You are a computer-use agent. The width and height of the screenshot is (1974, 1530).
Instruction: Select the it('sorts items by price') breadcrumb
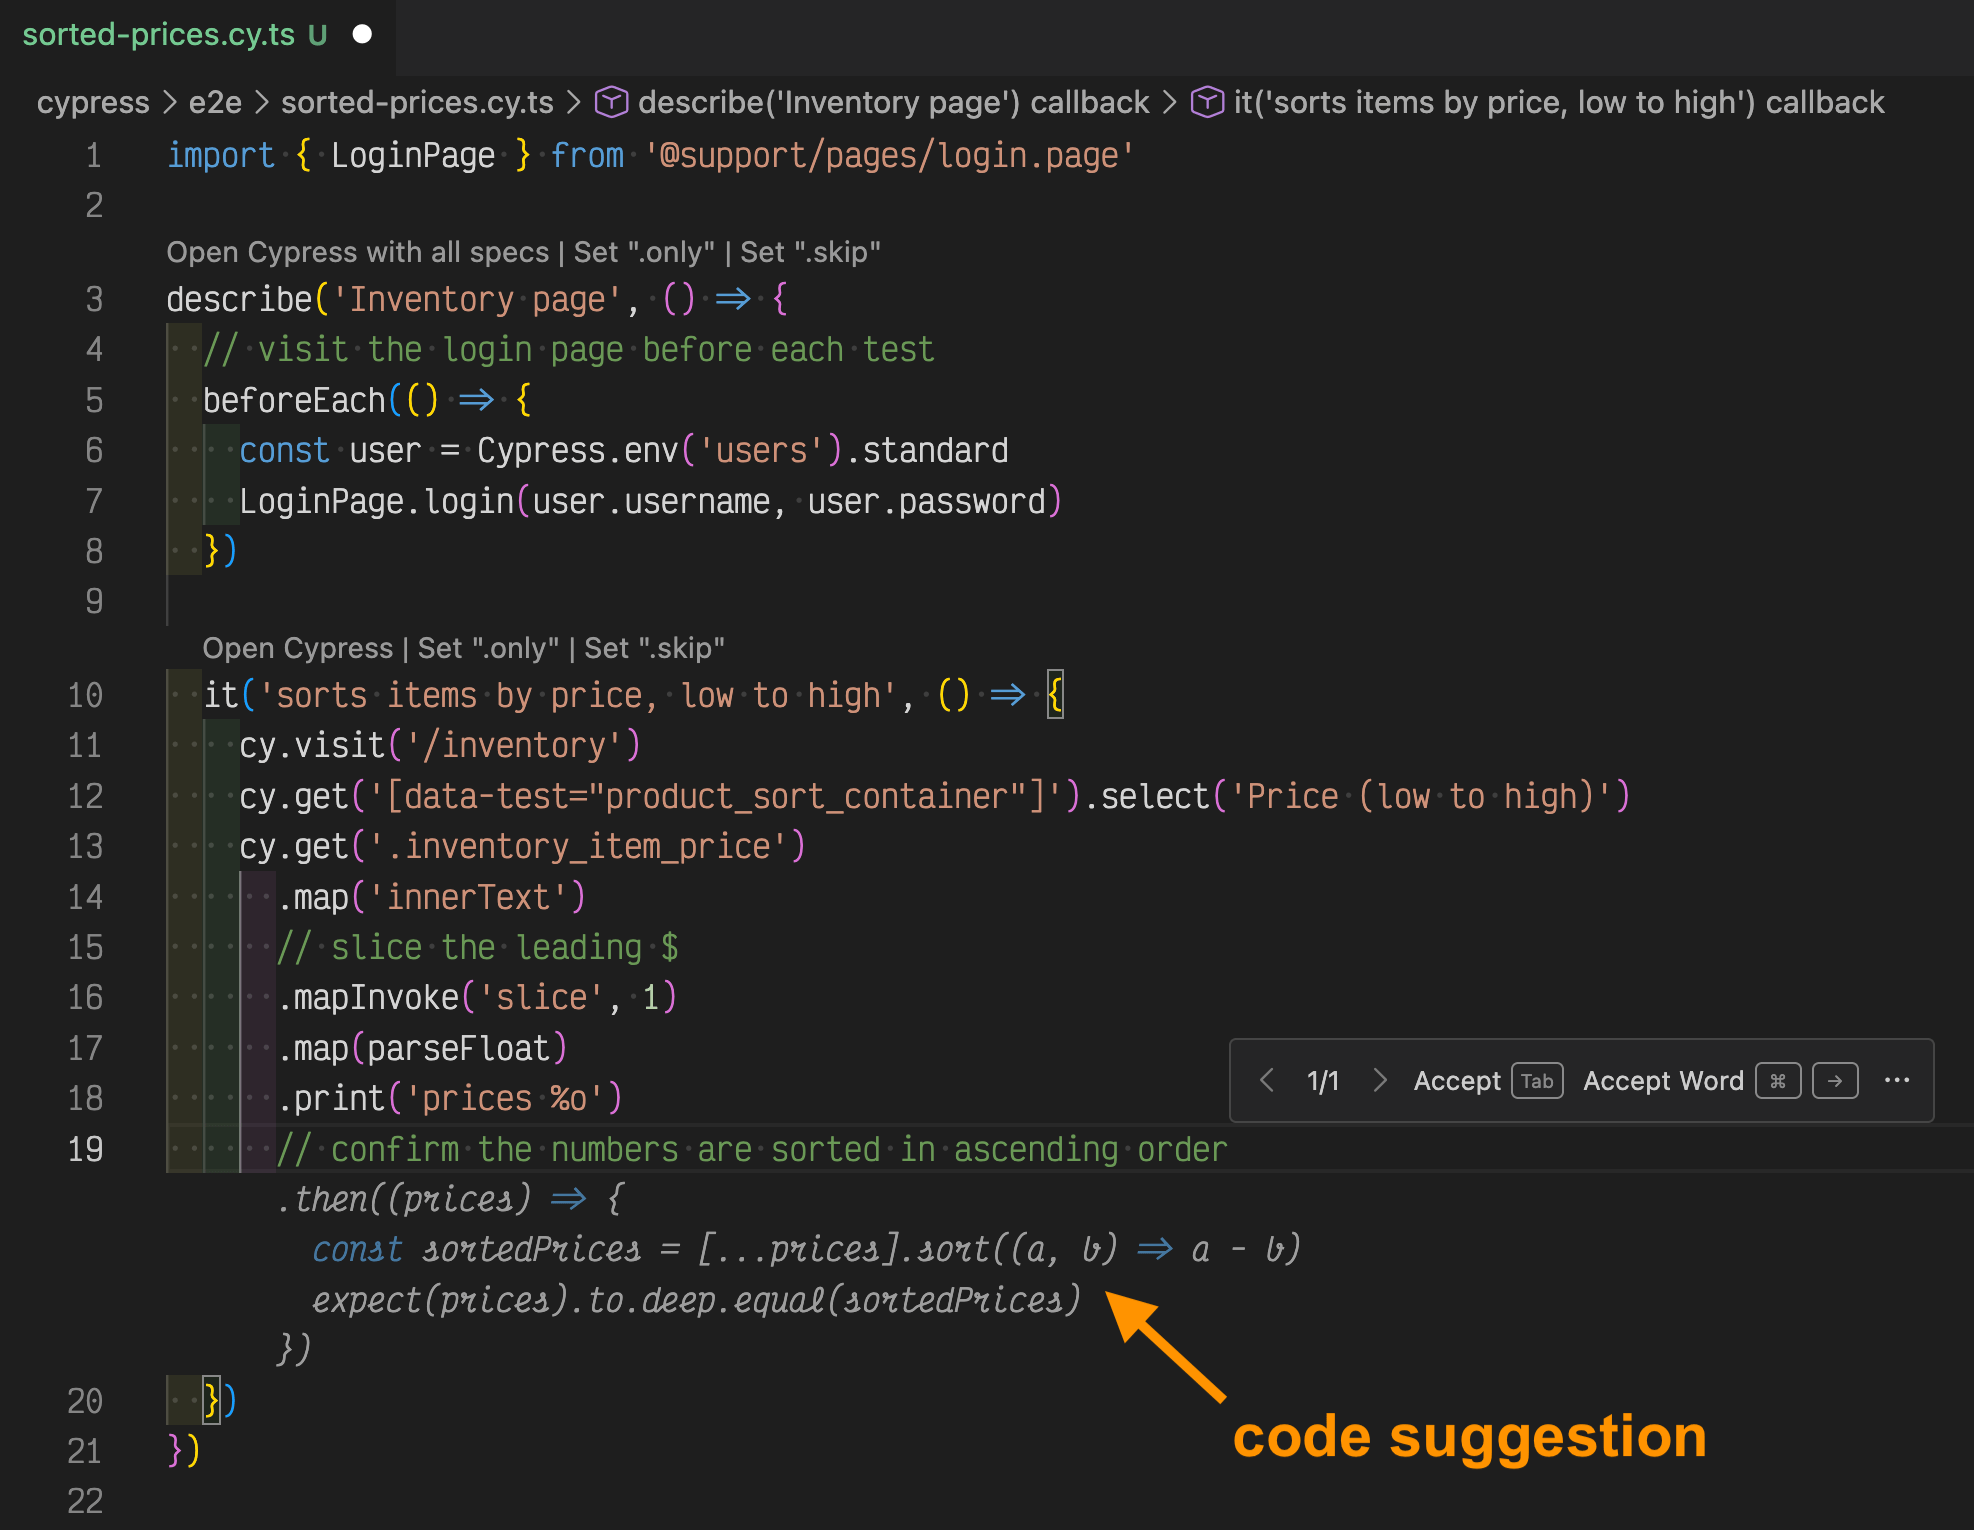(x=1558, y=102)
